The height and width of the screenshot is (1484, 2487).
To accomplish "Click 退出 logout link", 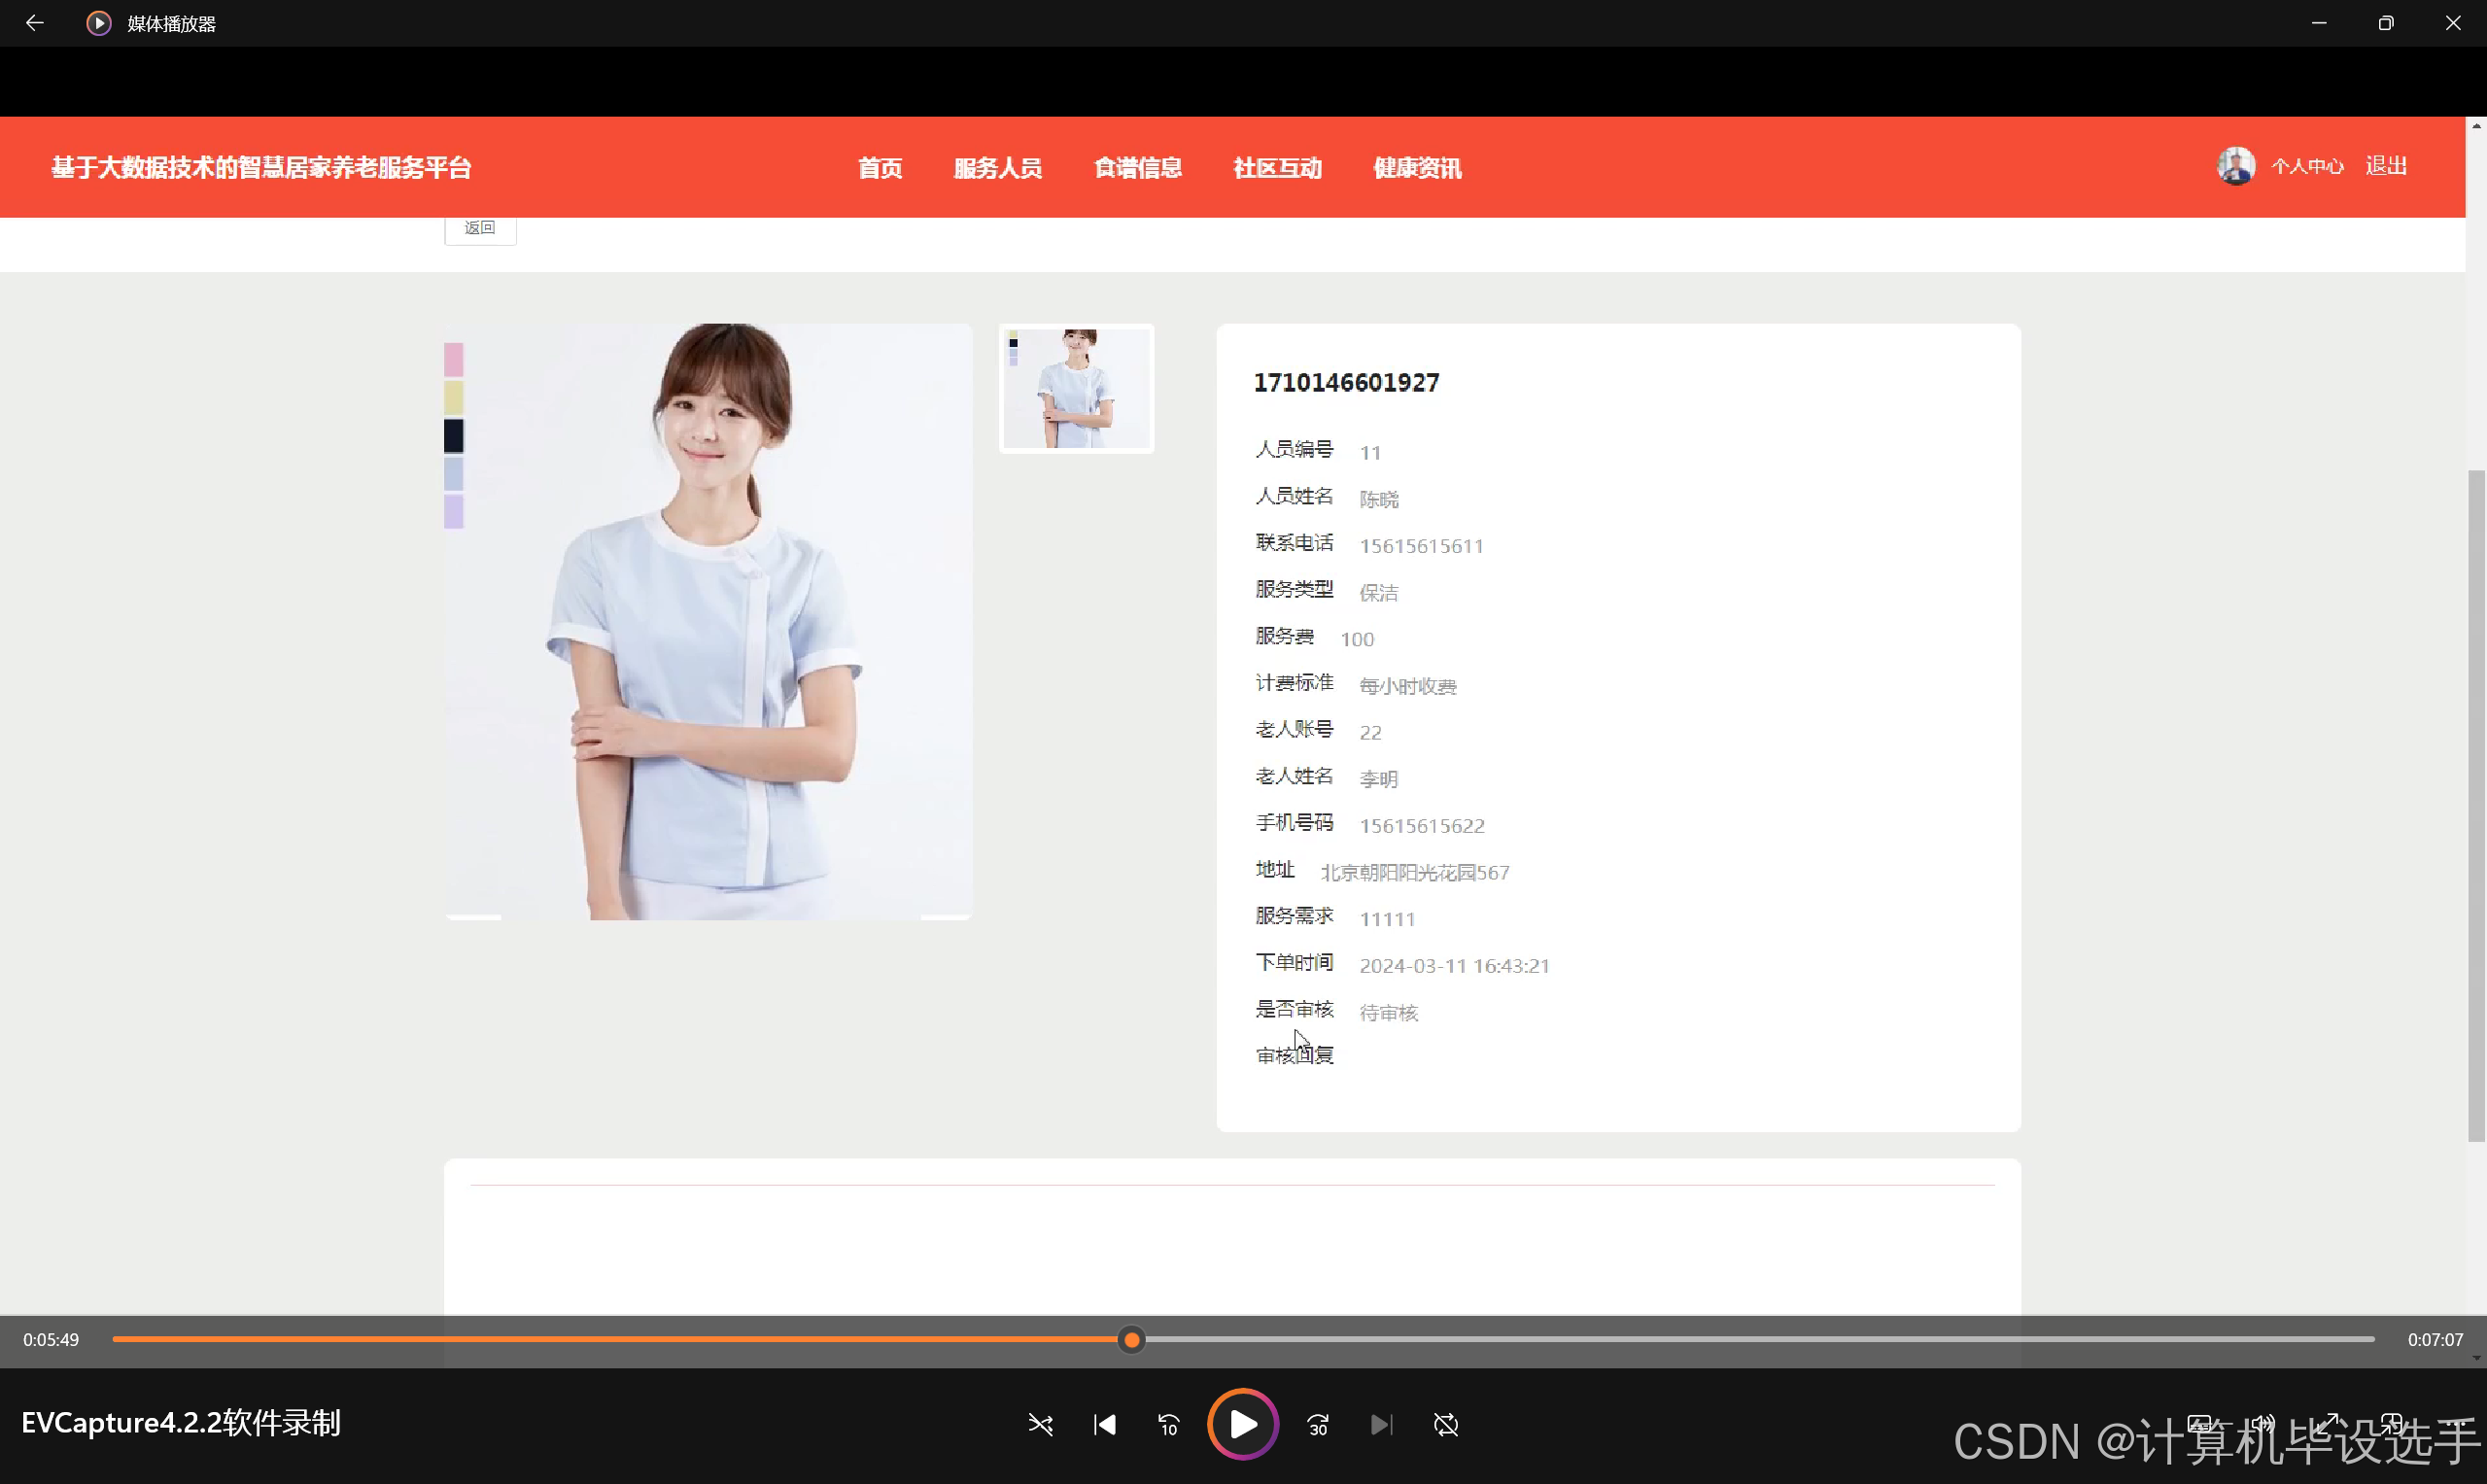I will point(2386,166).
